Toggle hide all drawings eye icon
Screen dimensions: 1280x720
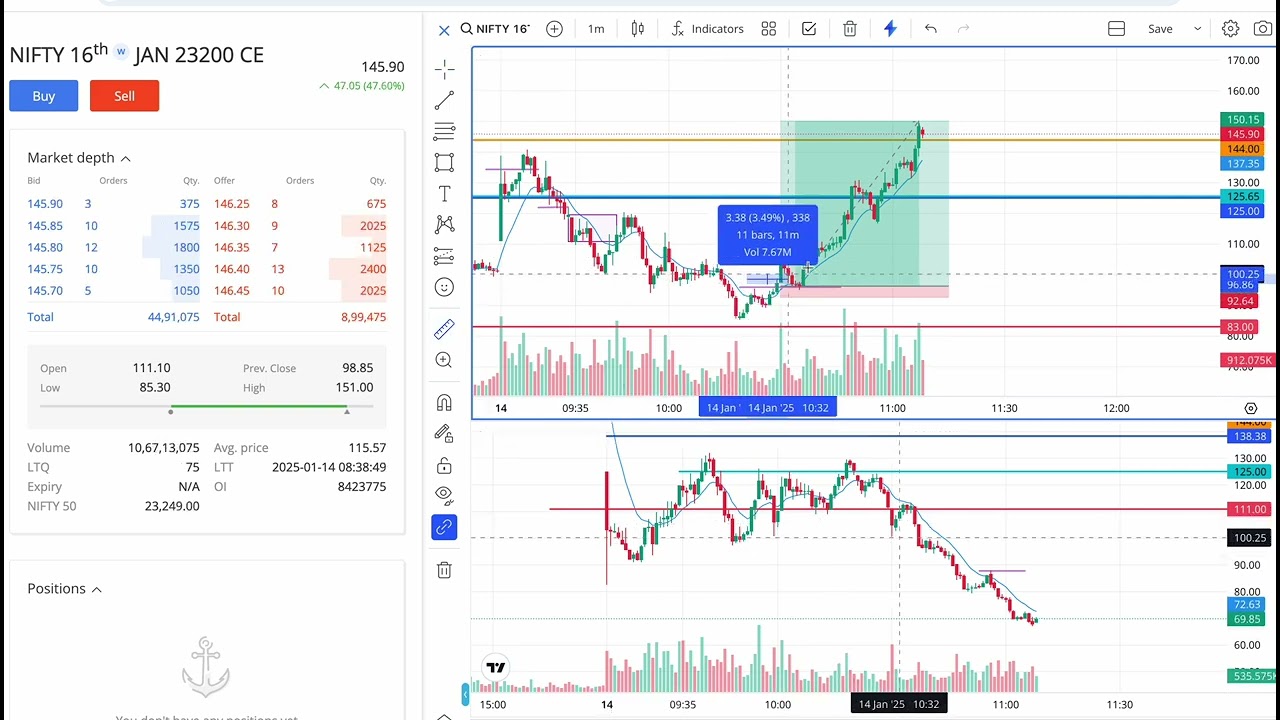pos(445,494)
